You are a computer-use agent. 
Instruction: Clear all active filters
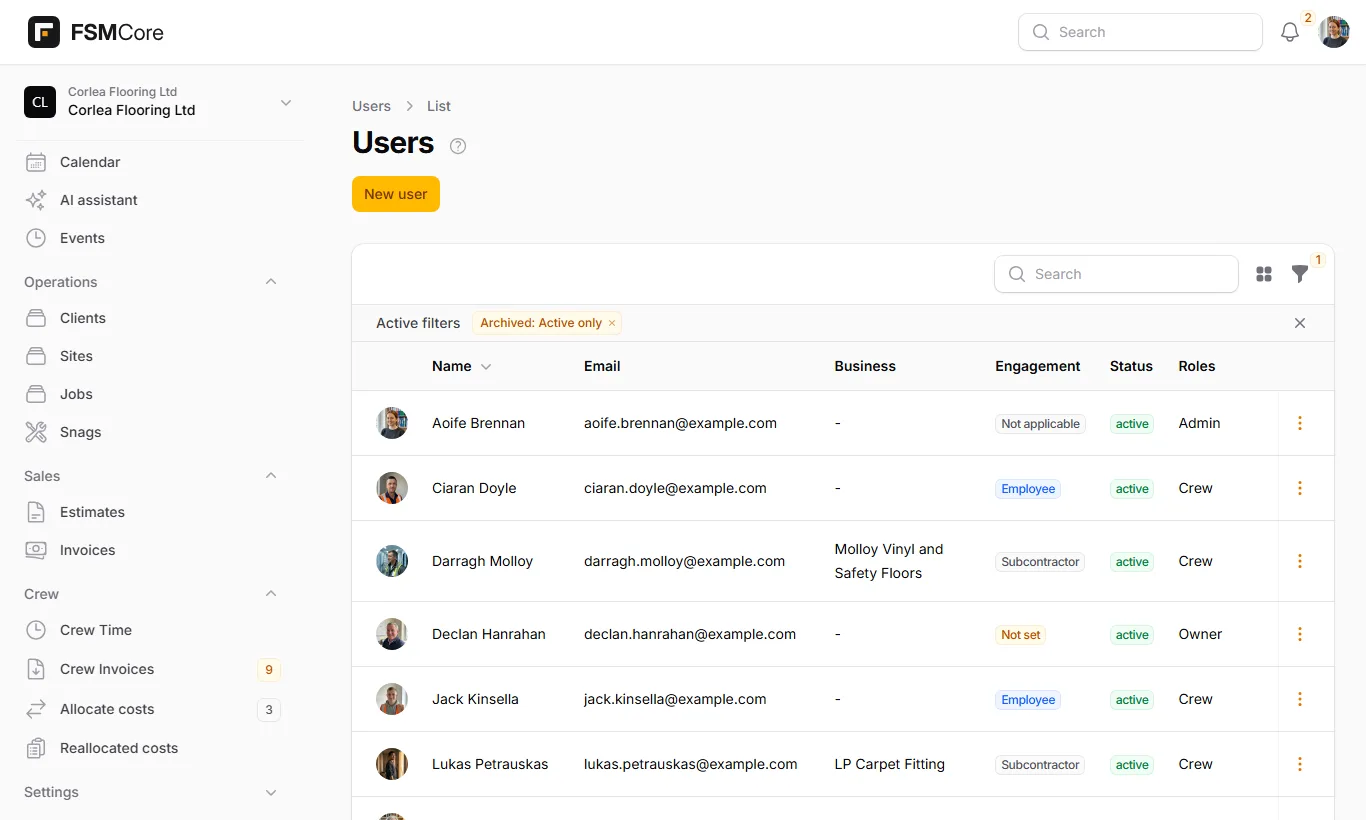(x=1300, y=323)
